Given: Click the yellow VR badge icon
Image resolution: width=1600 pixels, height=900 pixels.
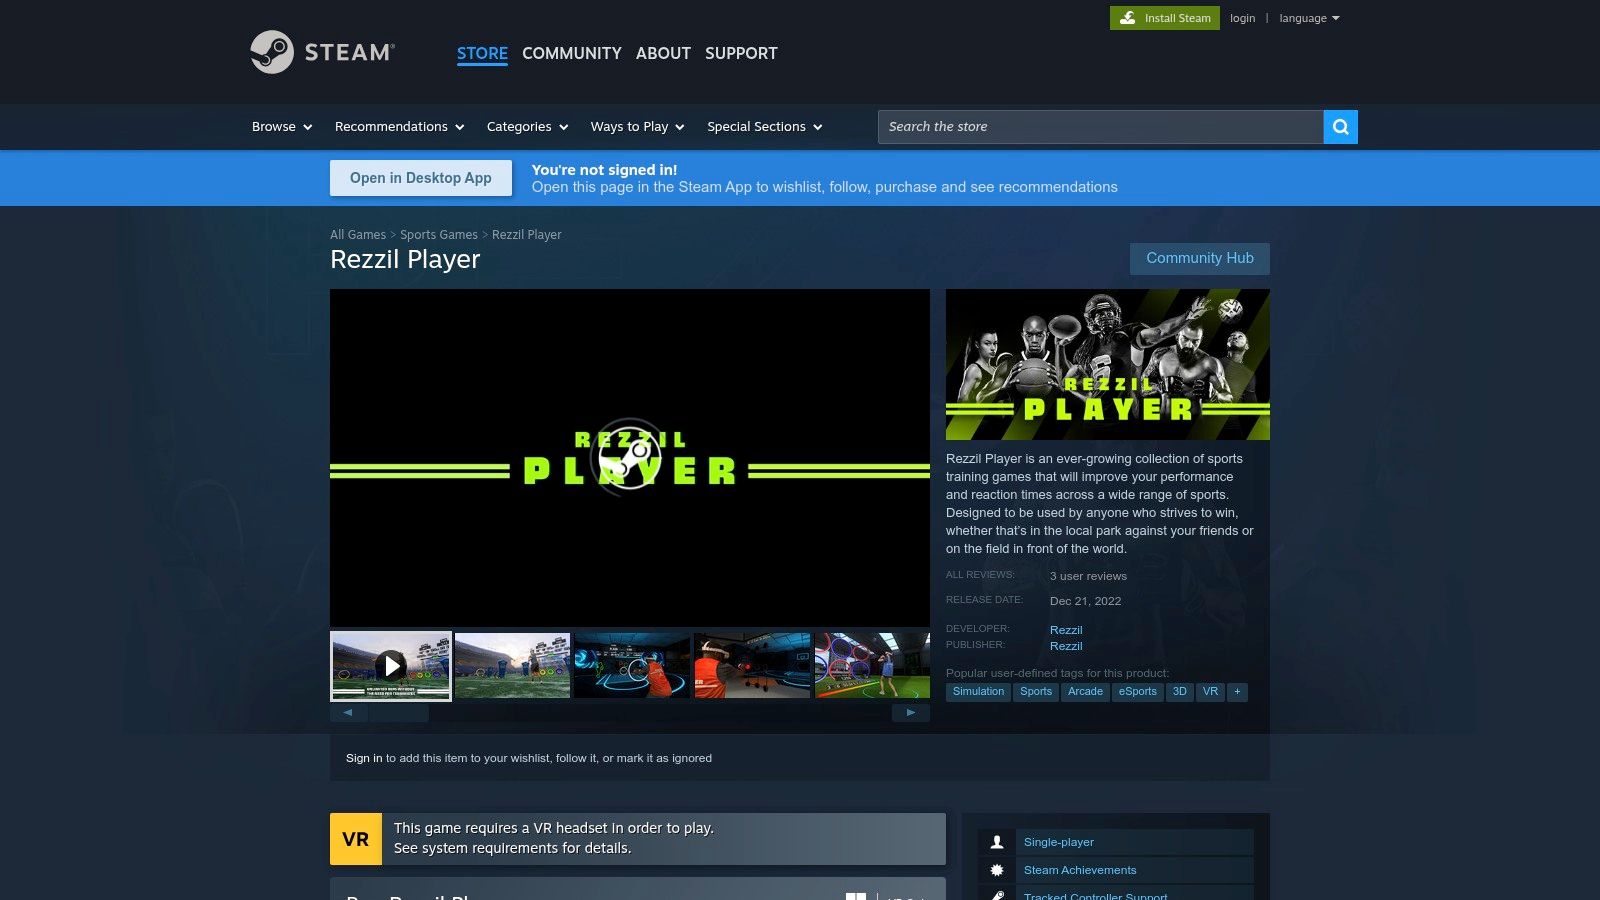Looking at the screenshot, I should (356, 839).
